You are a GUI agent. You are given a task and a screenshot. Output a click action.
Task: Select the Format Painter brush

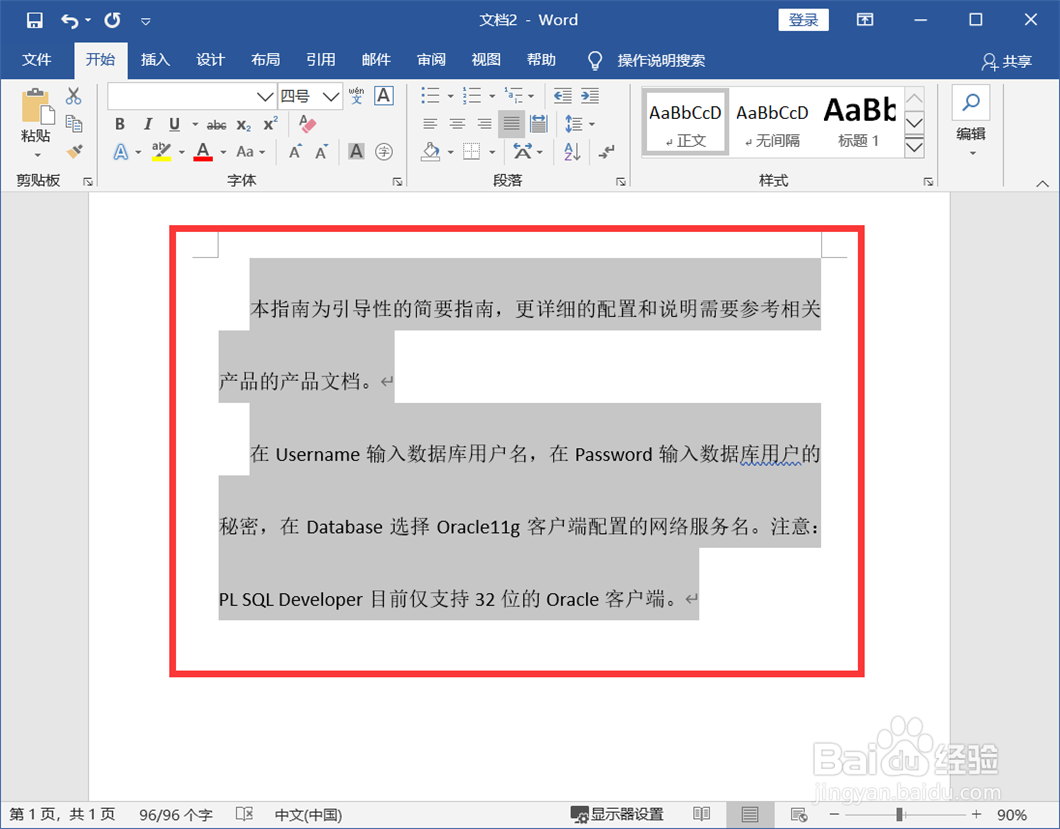[x=74, y=151]
